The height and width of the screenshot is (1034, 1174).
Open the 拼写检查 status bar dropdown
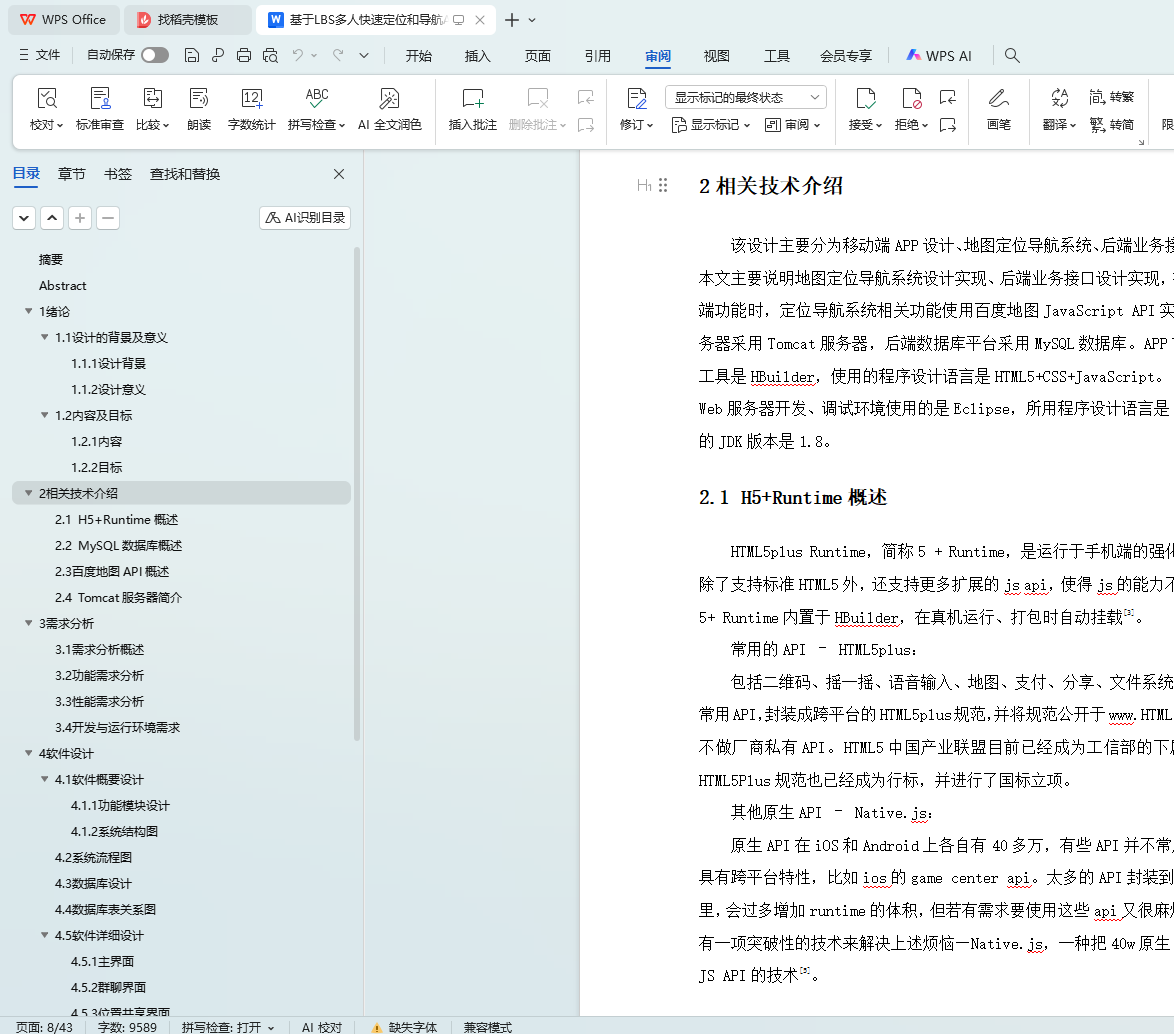click(228, 1027)
